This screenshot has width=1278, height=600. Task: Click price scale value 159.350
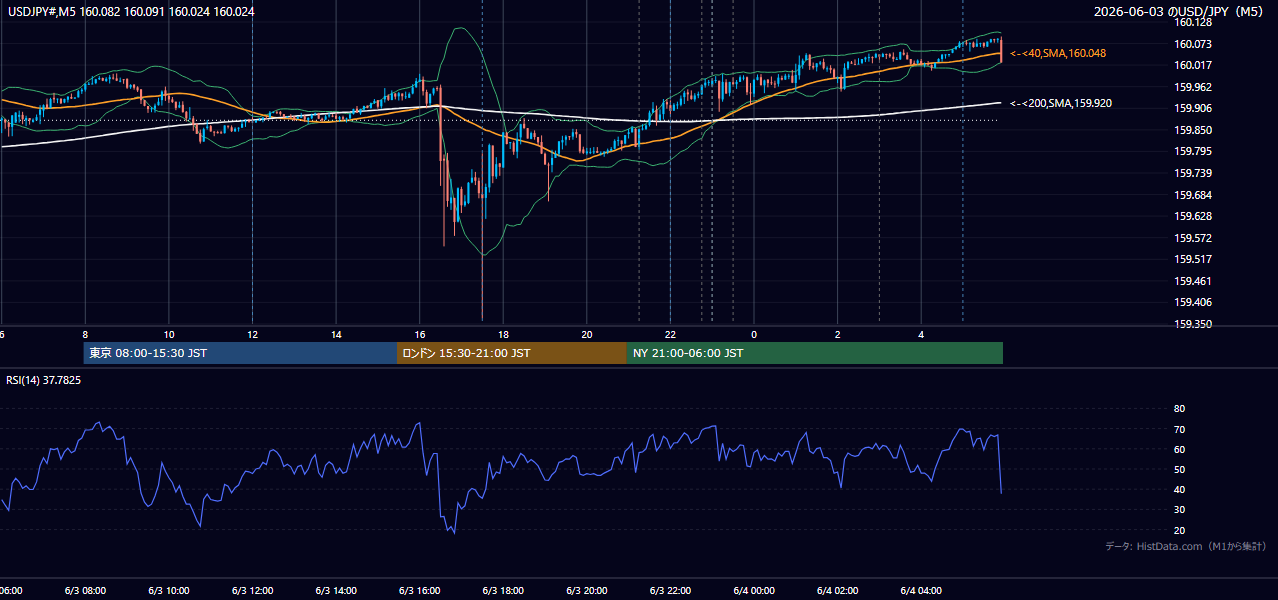(x=1193, y=324)
